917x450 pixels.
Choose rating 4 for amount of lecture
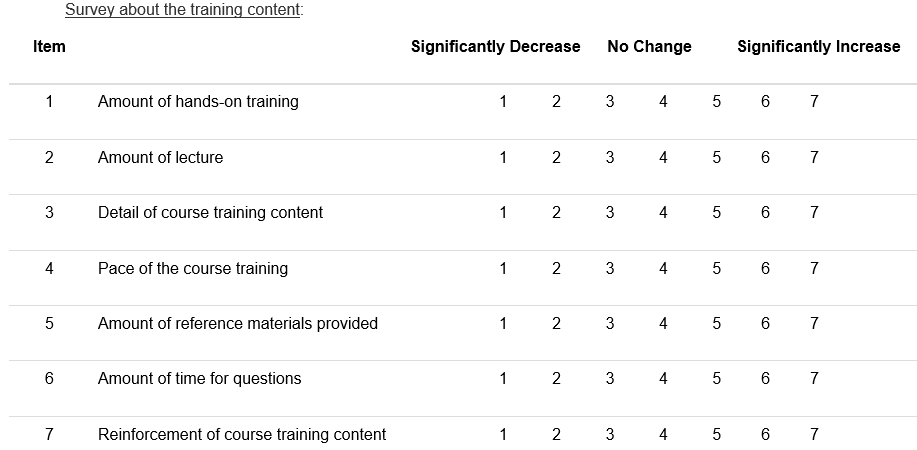click(663, 157)
